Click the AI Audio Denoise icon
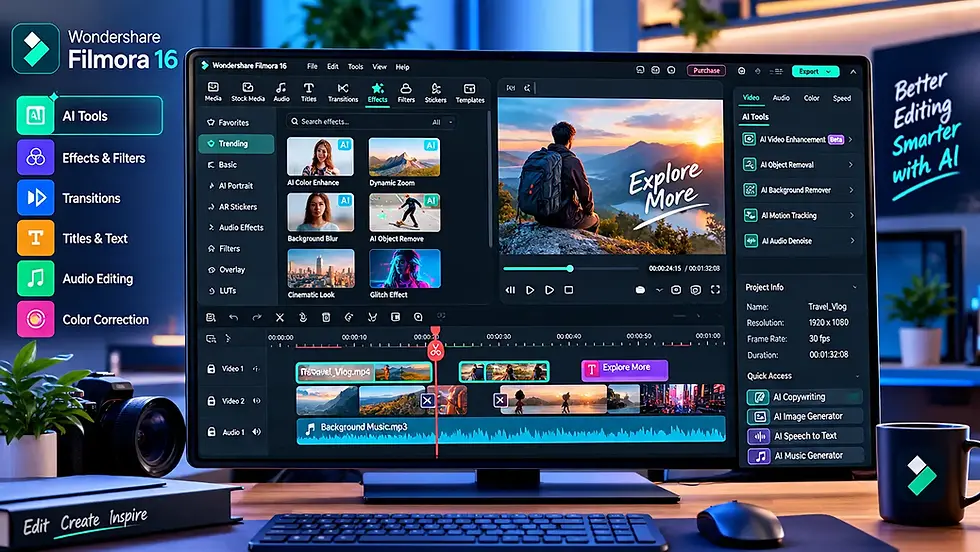Image resolution: width=980 pixels, height=552 pixels. click(751, 241)
